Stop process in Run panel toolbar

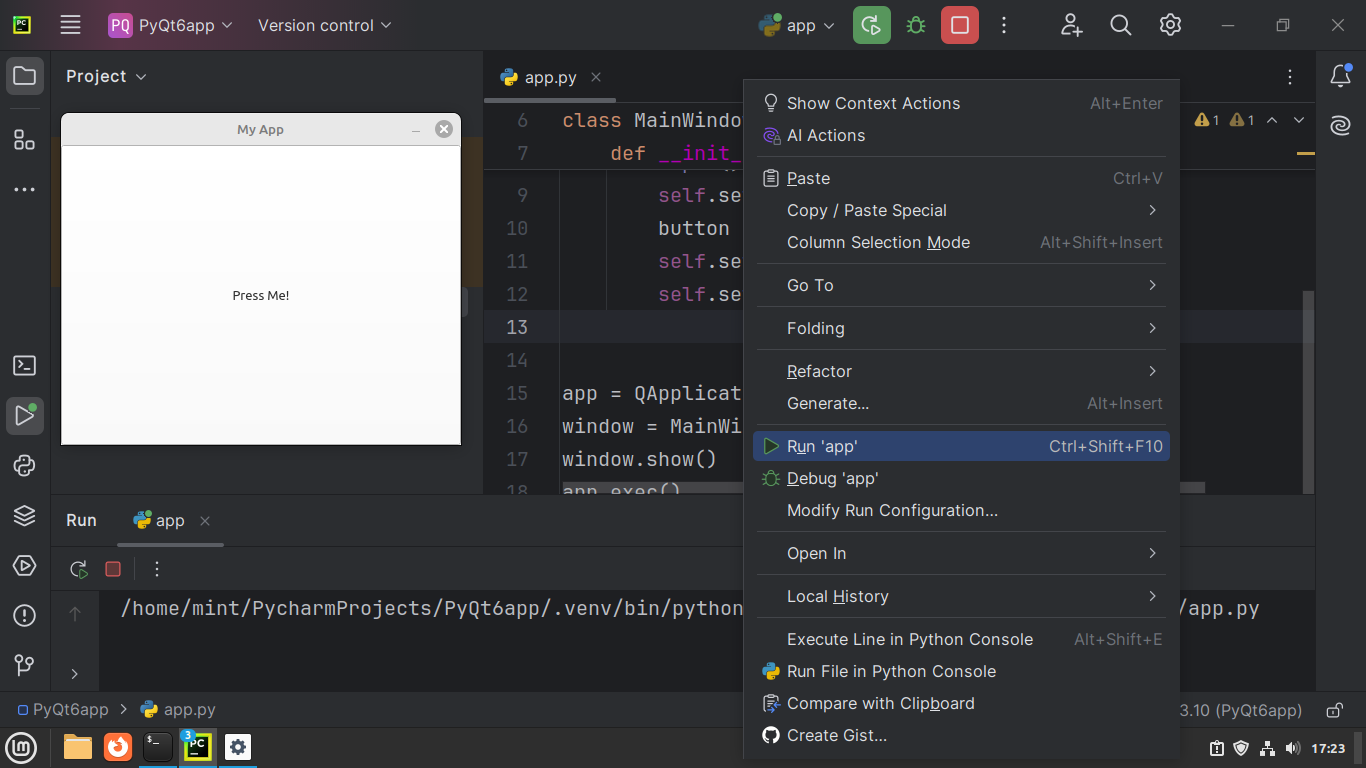click(x=113, y=569)
